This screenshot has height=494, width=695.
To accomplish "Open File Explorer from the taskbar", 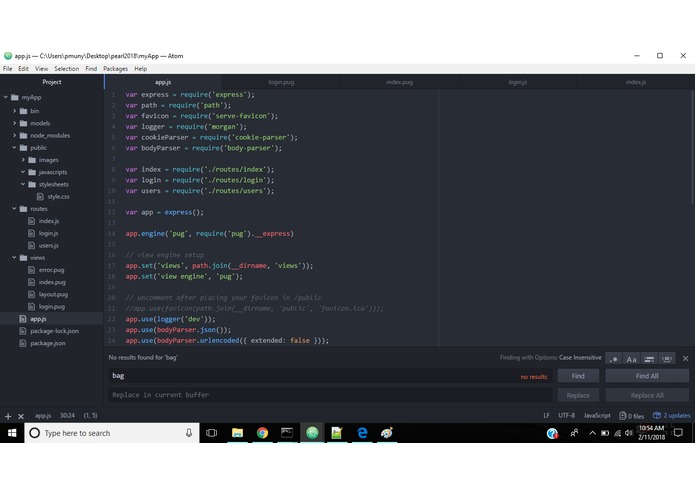I will click(x=238, y=433).
